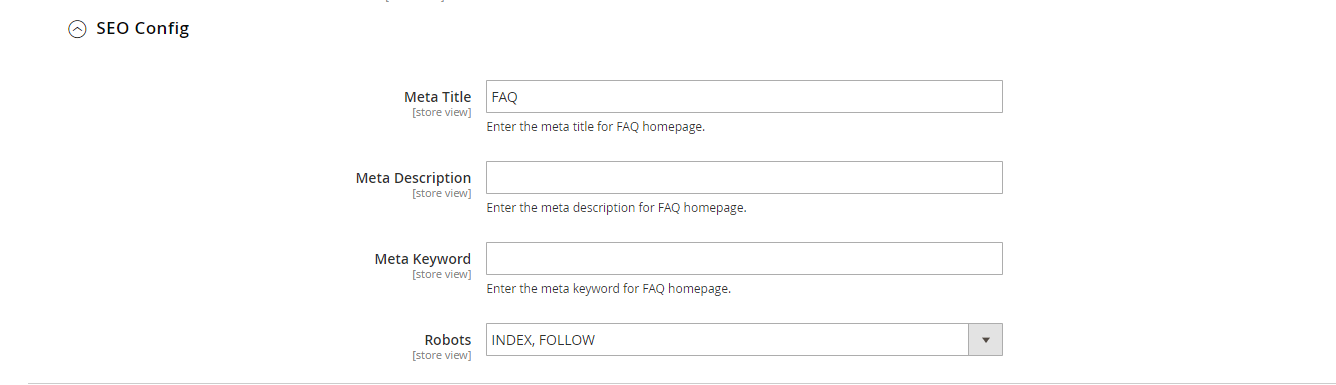Viewport: 1336px width, 385px height.
Task: Click the SEO Config section heading
Action: tap(142, 29)
